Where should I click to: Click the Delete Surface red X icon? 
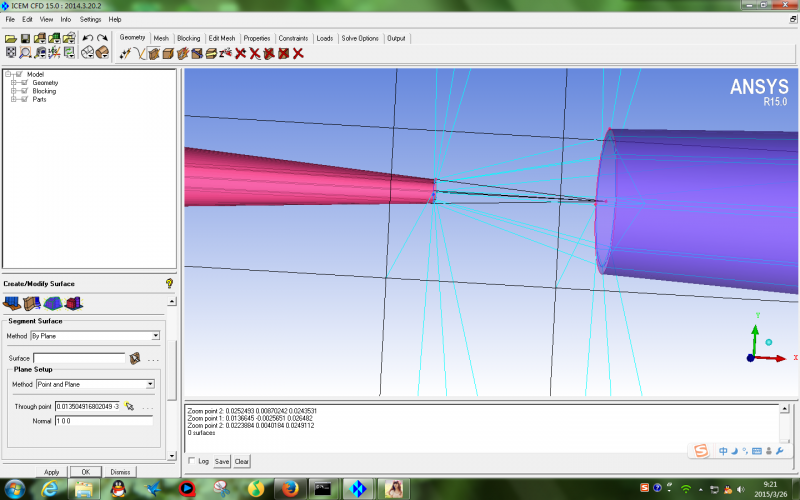(269, 53)
